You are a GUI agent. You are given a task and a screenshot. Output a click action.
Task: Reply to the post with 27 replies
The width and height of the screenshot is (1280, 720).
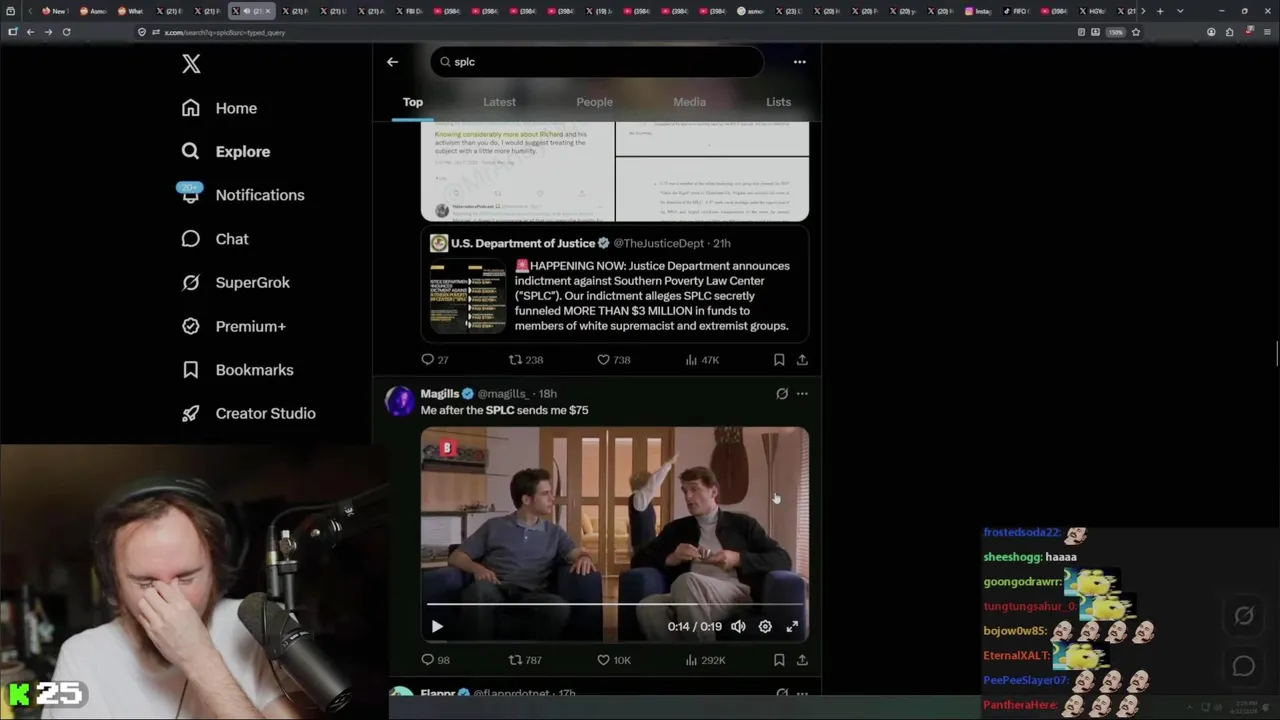click(x=435, y=360)
